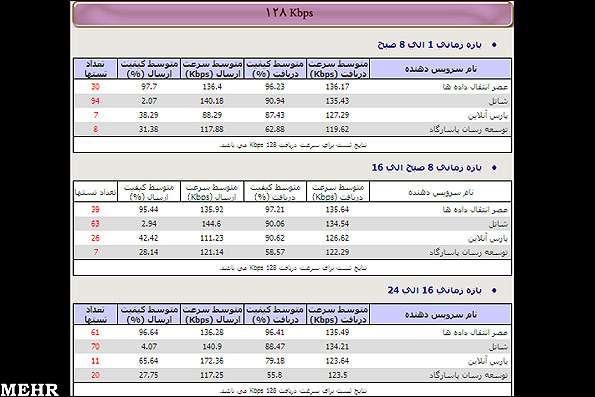Select heading 'بازه زمانی 8 صبح الی 16'
Screen dimensions: 595x397
tap(427, 167)
